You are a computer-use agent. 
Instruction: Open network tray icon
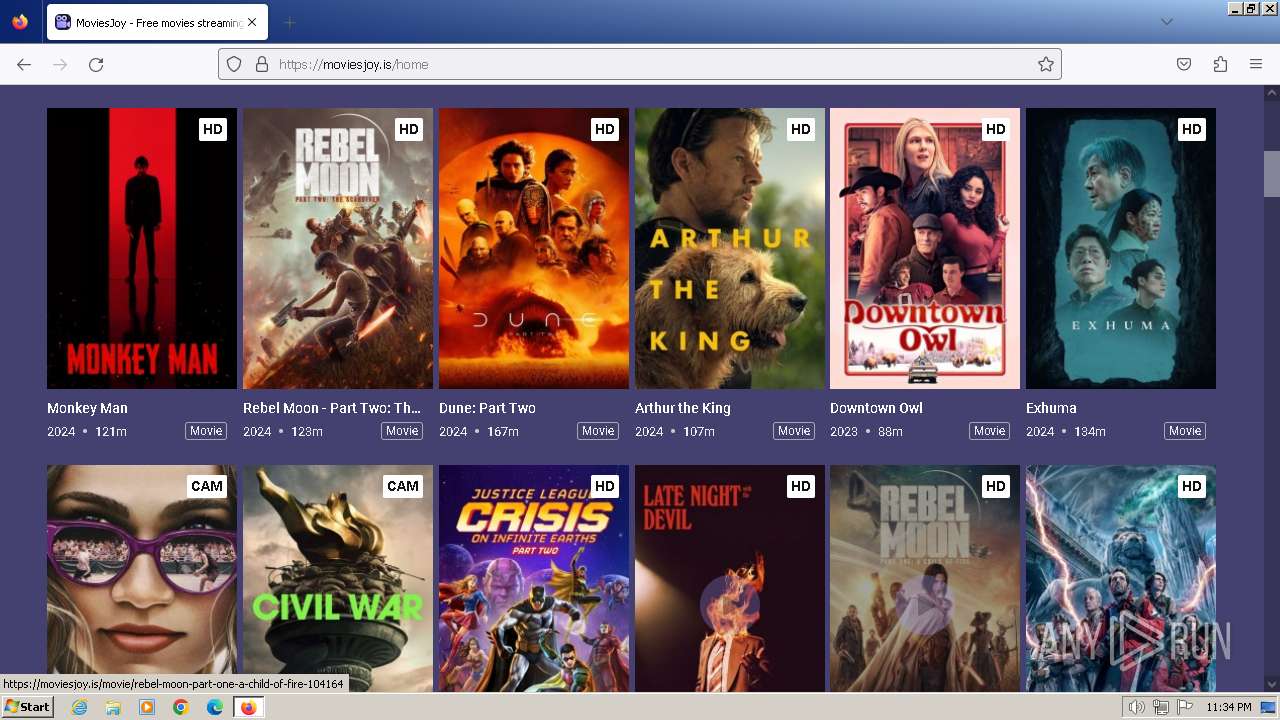point(1161,707)
